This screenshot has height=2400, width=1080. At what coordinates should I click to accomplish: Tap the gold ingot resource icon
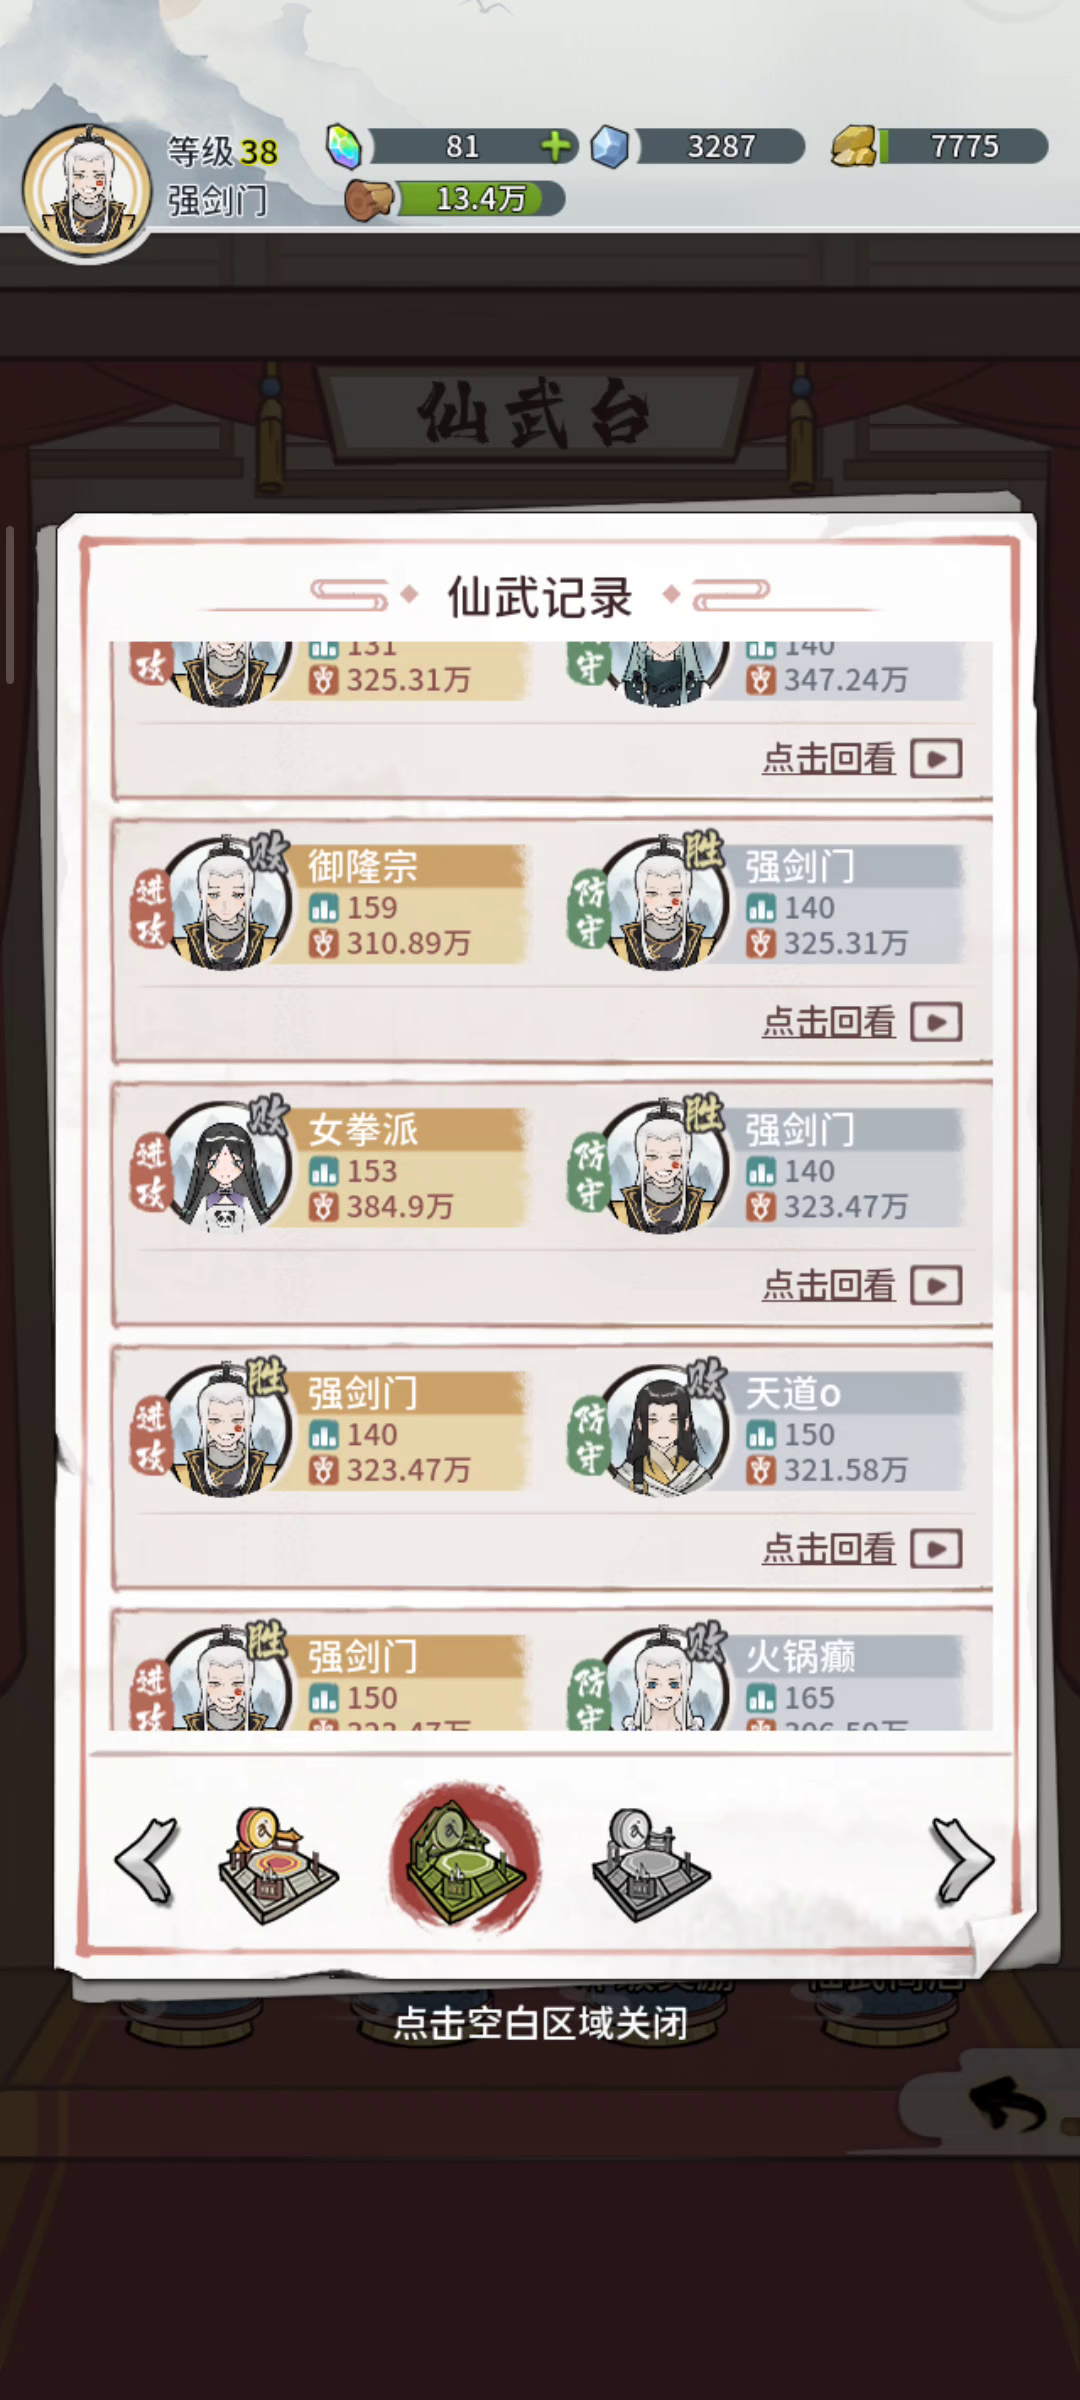tap(856, 147)
